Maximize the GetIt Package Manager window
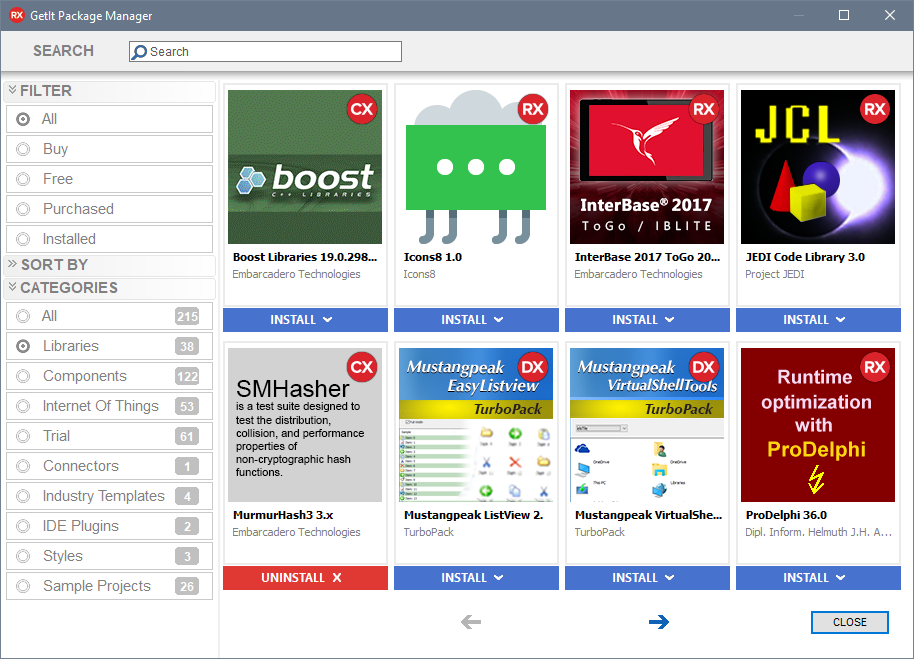914x659 pixels. 843,15
